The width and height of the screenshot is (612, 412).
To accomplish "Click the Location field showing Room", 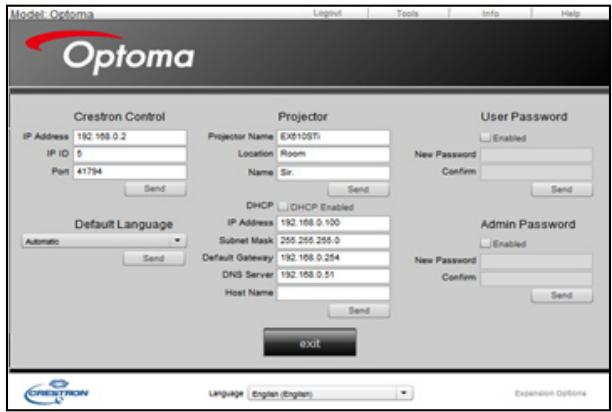I will [333, 154].
